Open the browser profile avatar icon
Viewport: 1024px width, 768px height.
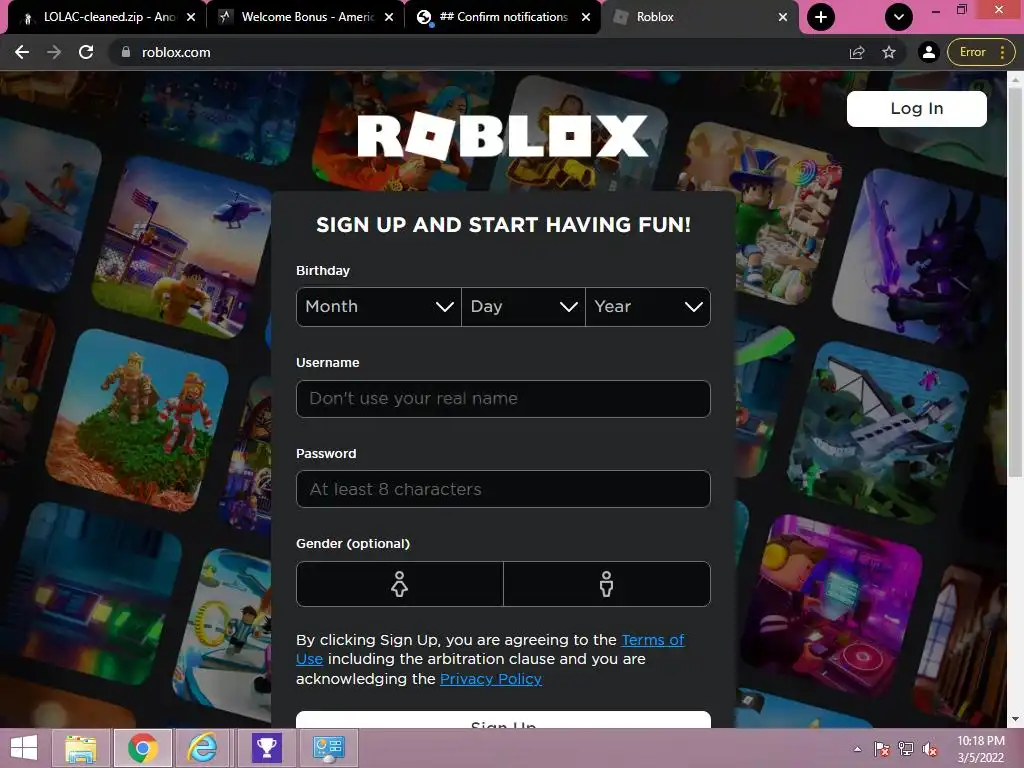(x=928, y=52)
